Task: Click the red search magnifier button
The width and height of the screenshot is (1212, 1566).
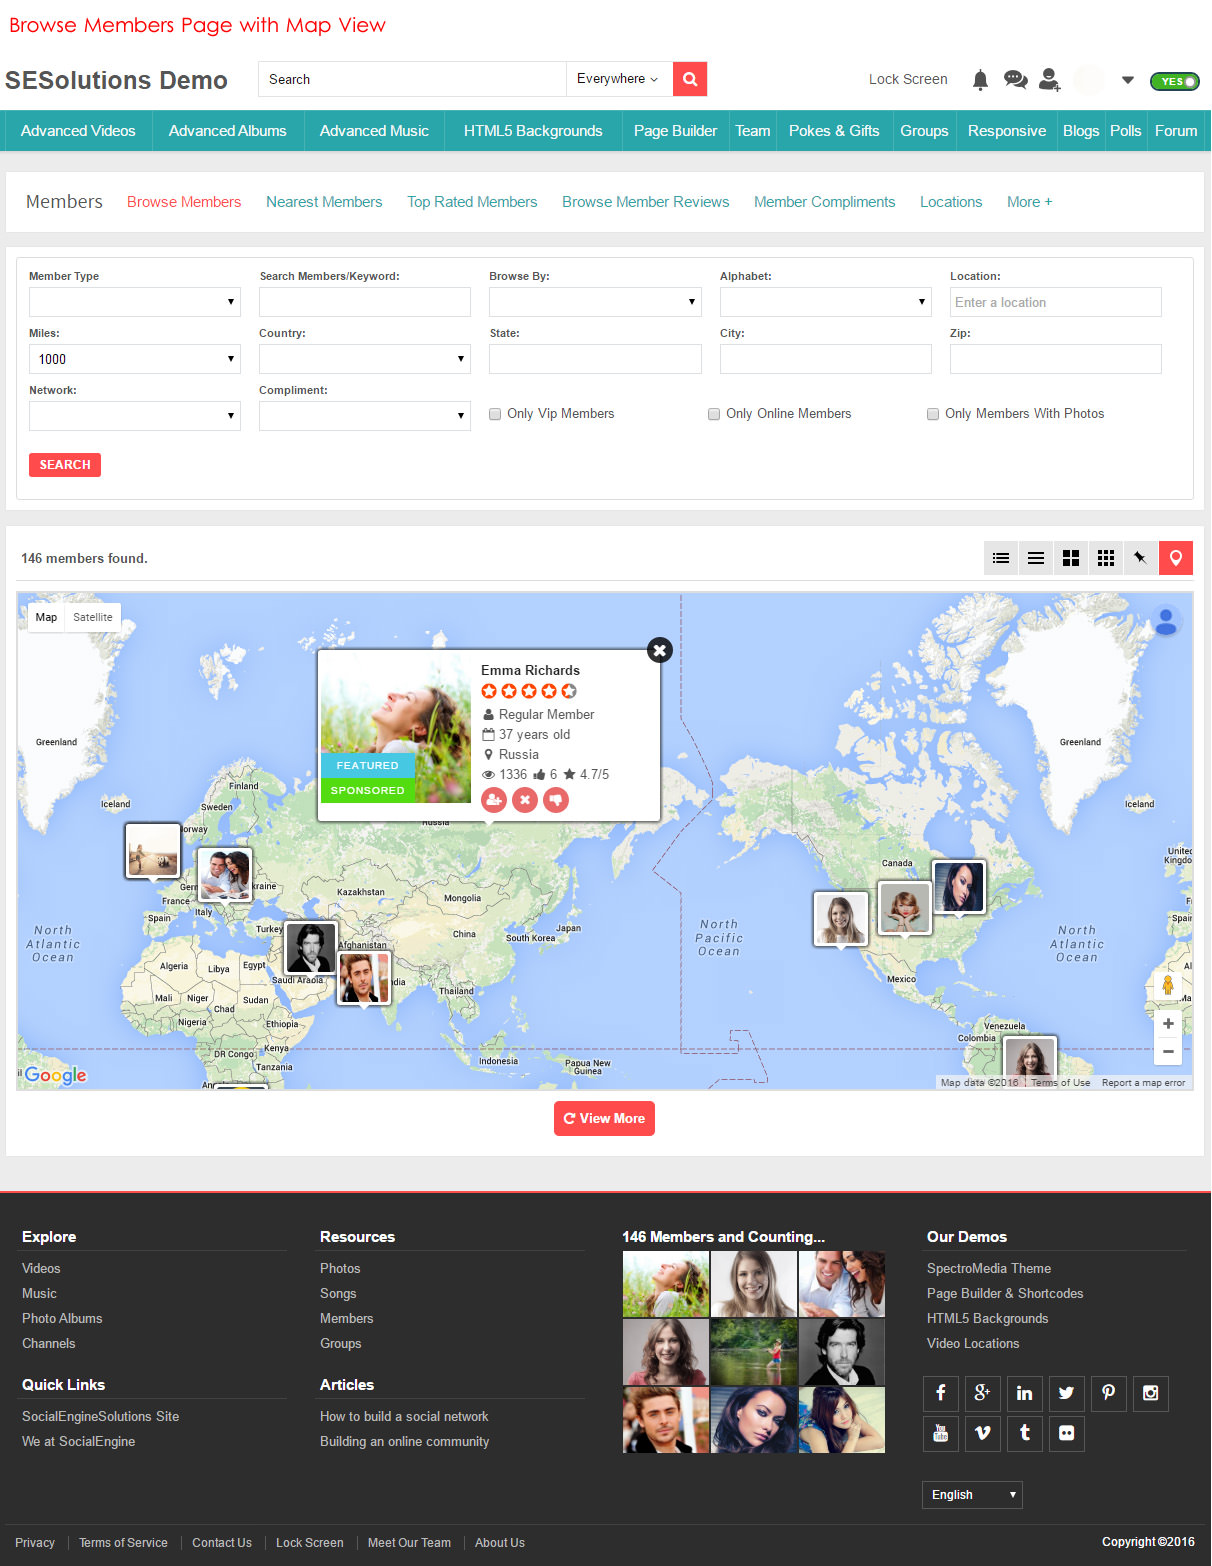Action: point(689,79)
